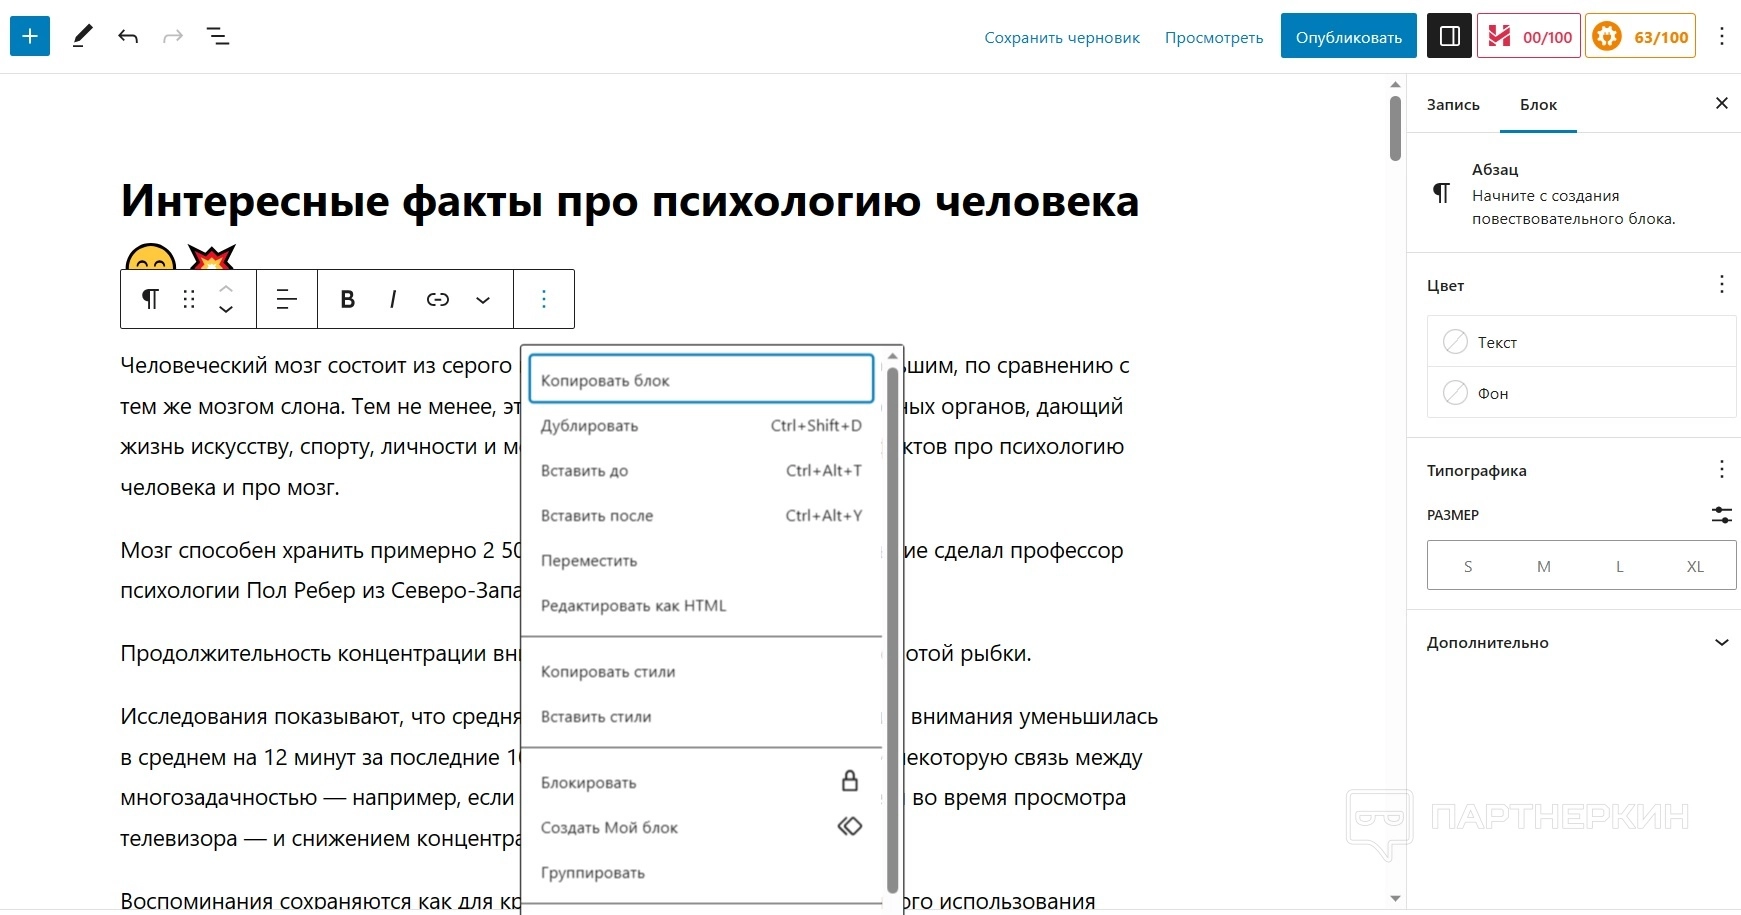Click the undo arrow icon
The height and width of the screenshot is (915, 1741).
[128, 37]
